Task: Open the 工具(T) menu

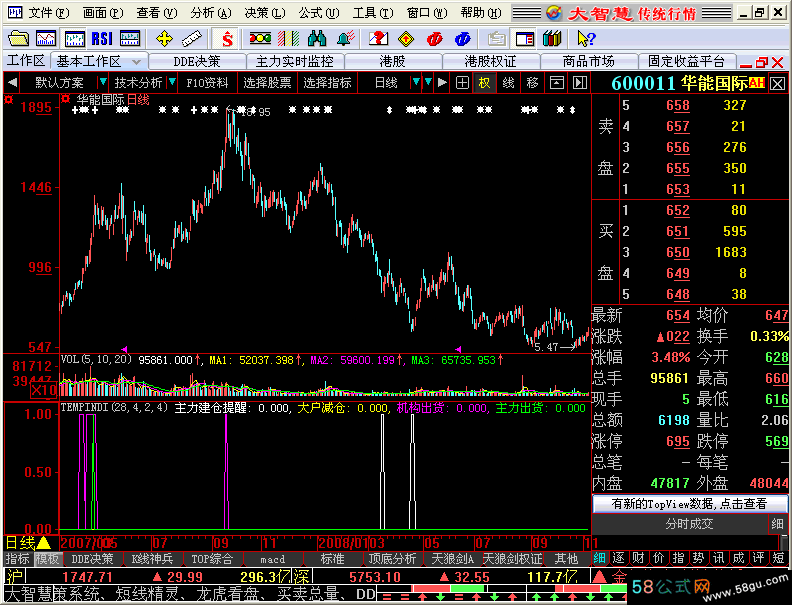Action: point(373,13)
